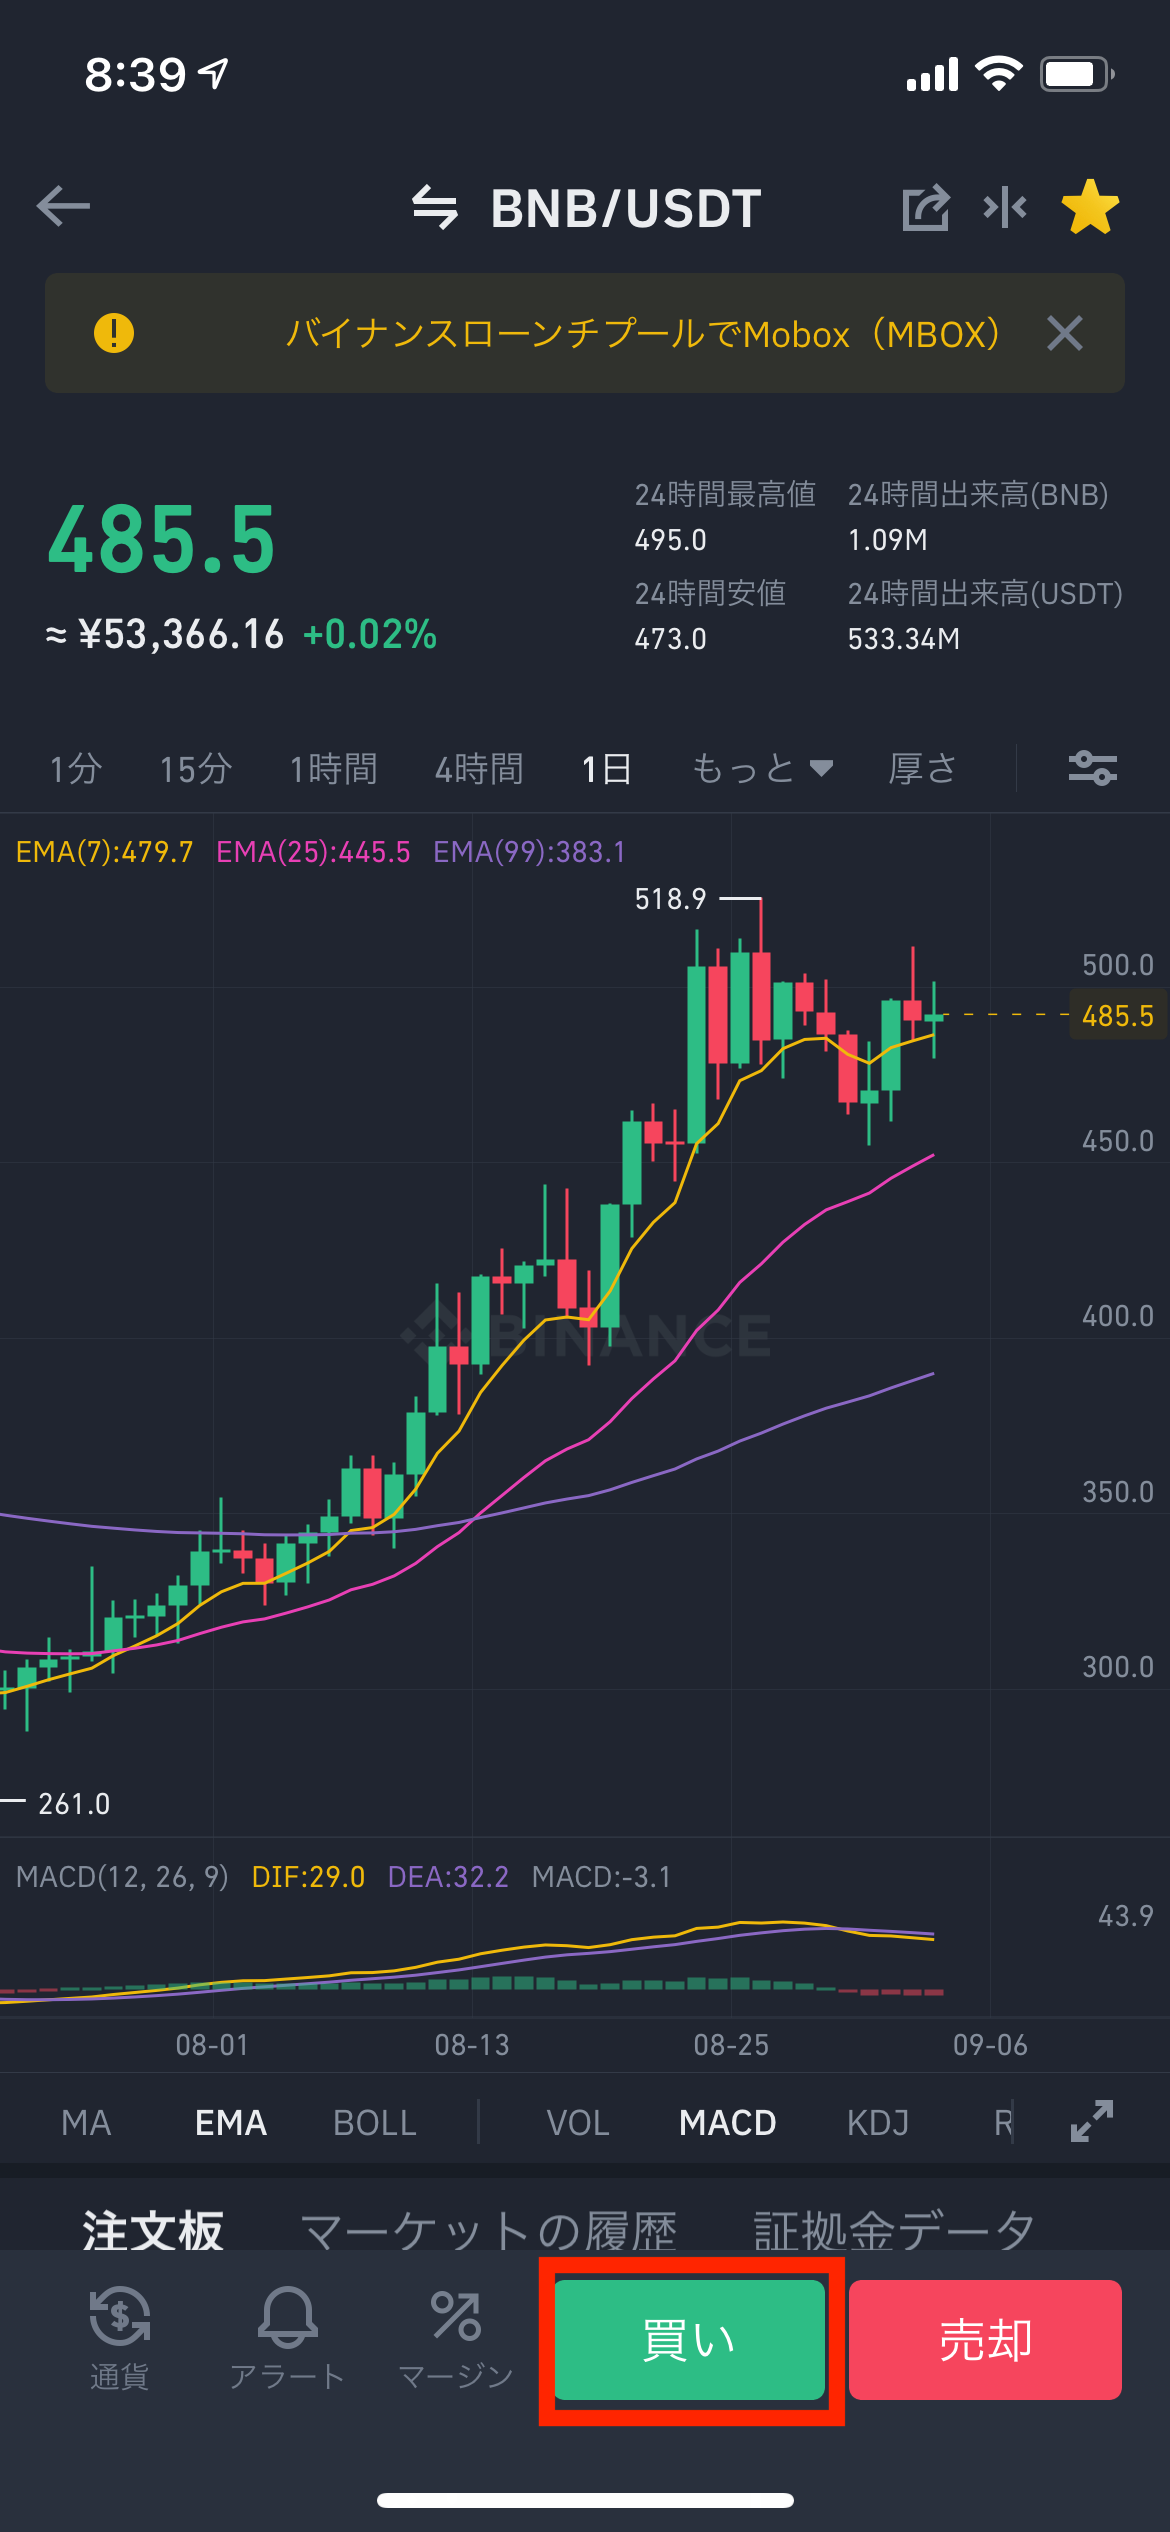Select the 1日 chart interval
The width and height of the screenshot is (1170, 2532).
click(607, 769)
